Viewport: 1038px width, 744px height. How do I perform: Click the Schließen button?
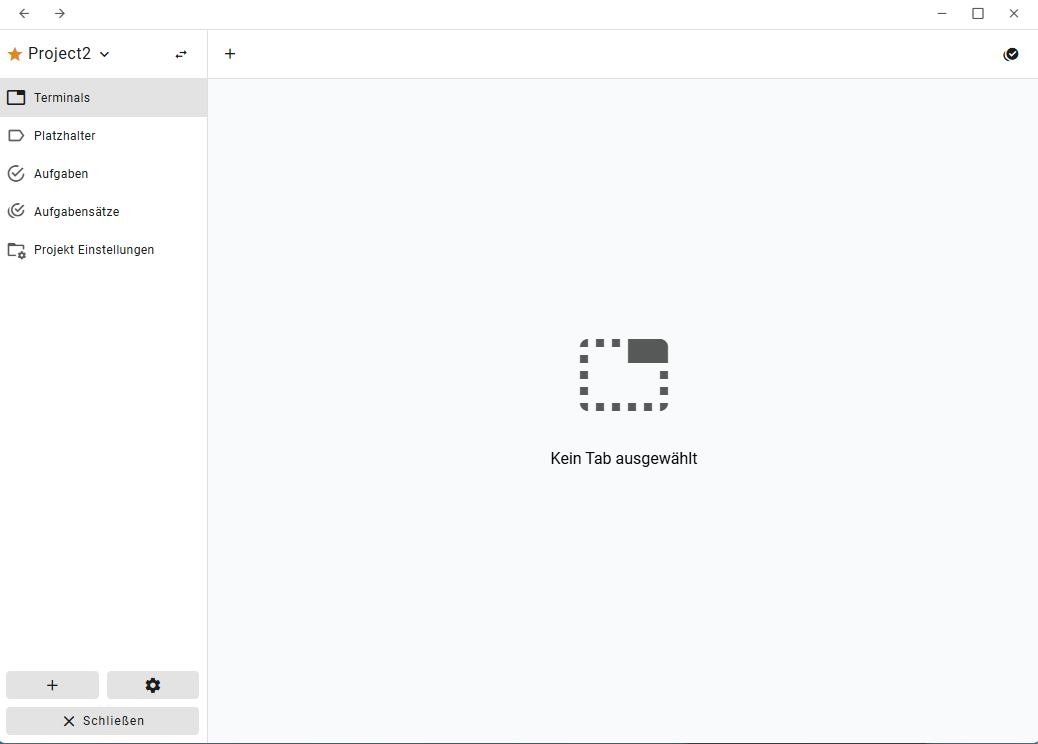102,721
